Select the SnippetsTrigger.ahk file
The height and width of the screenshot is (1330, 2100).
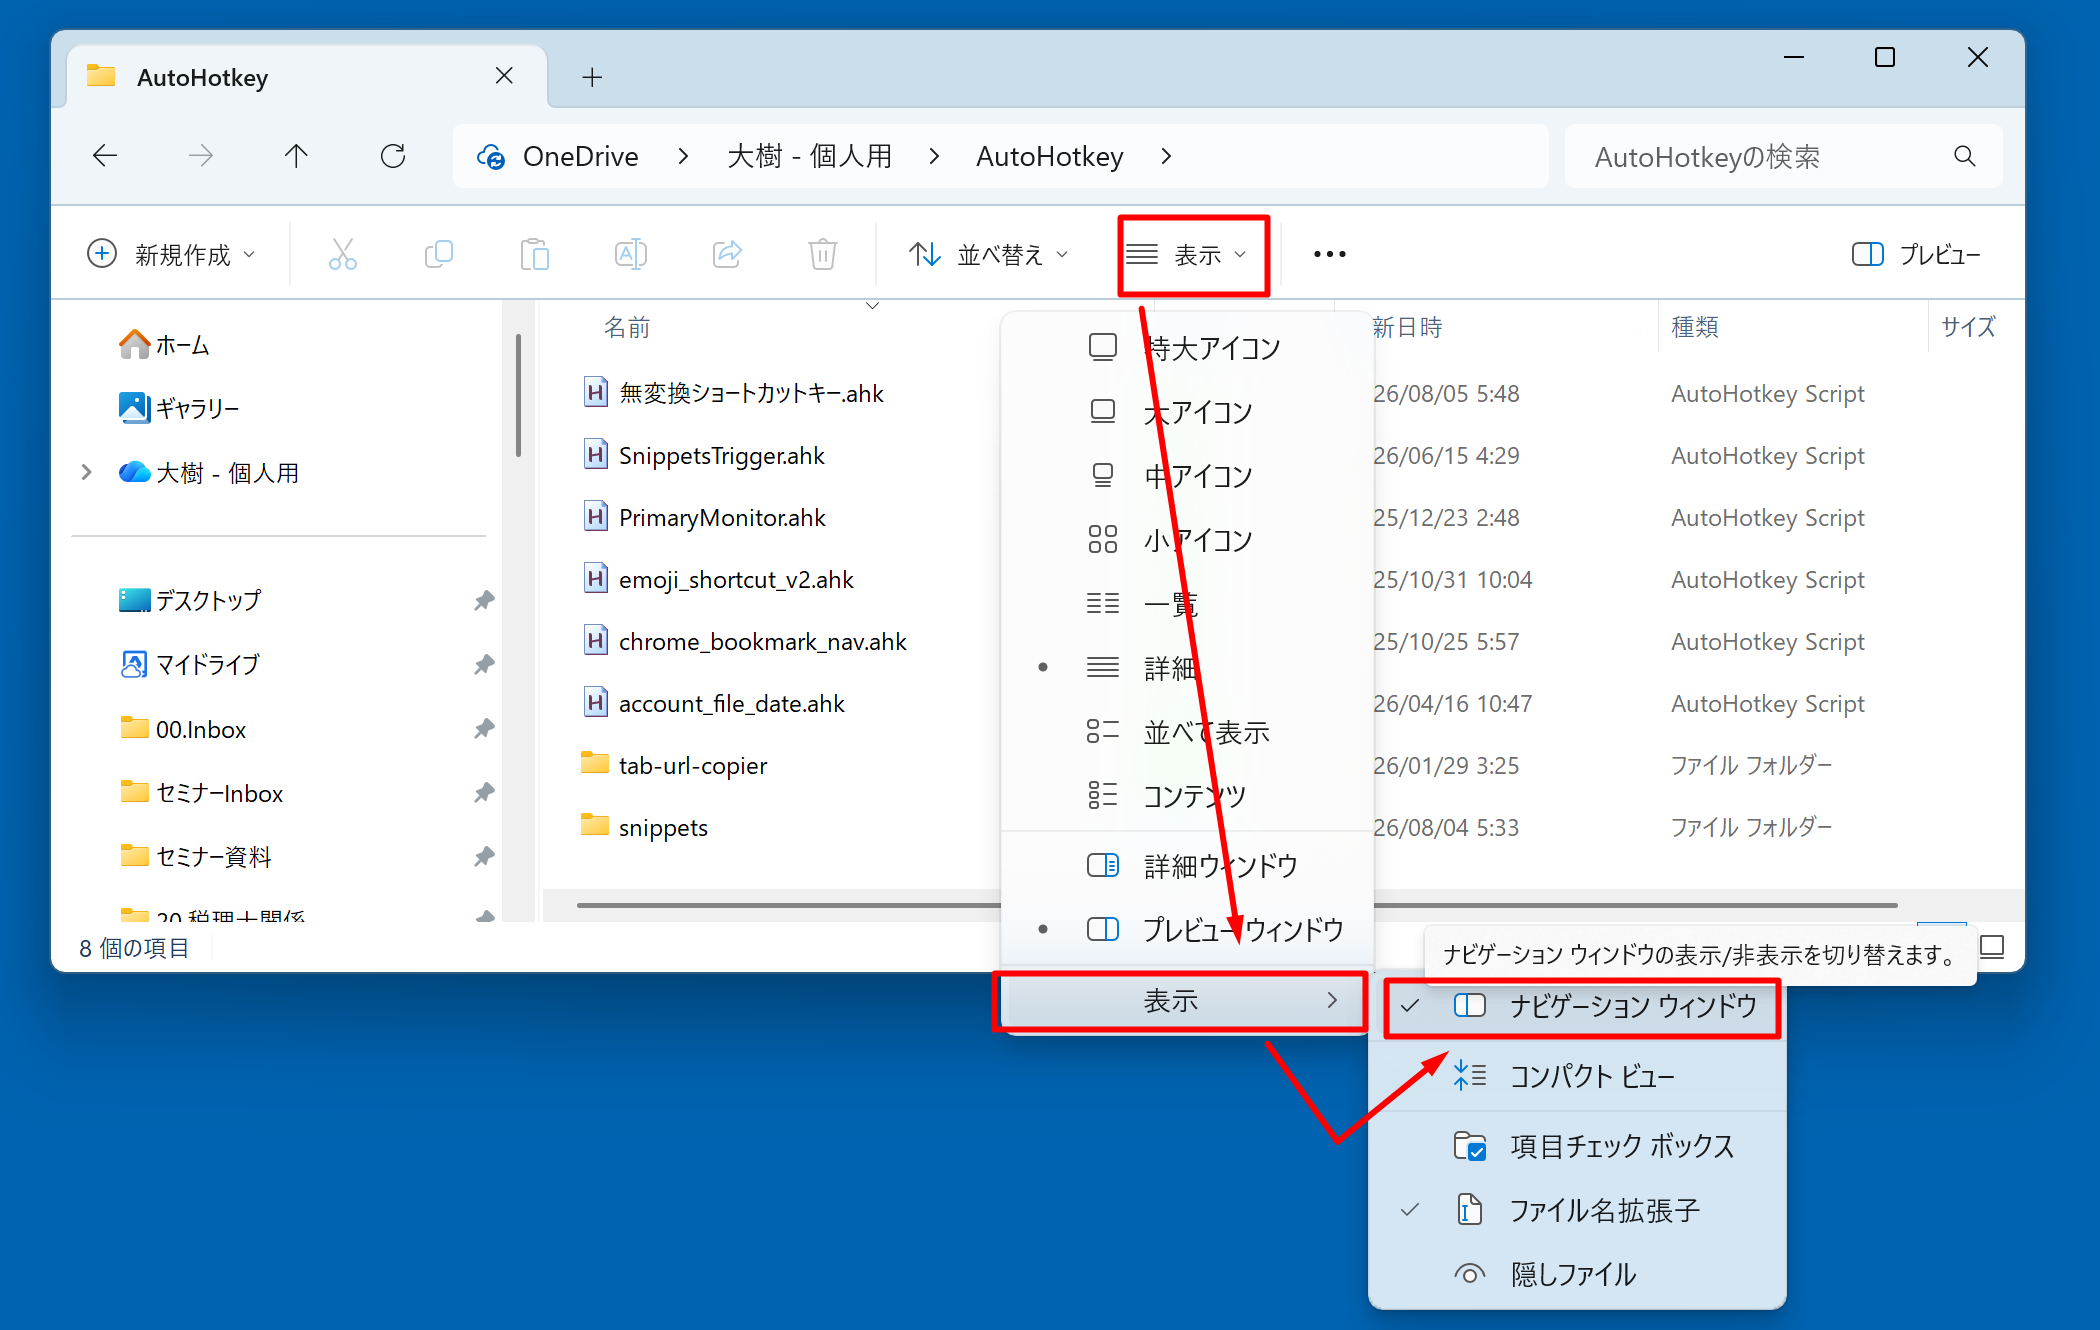(721, 455)
